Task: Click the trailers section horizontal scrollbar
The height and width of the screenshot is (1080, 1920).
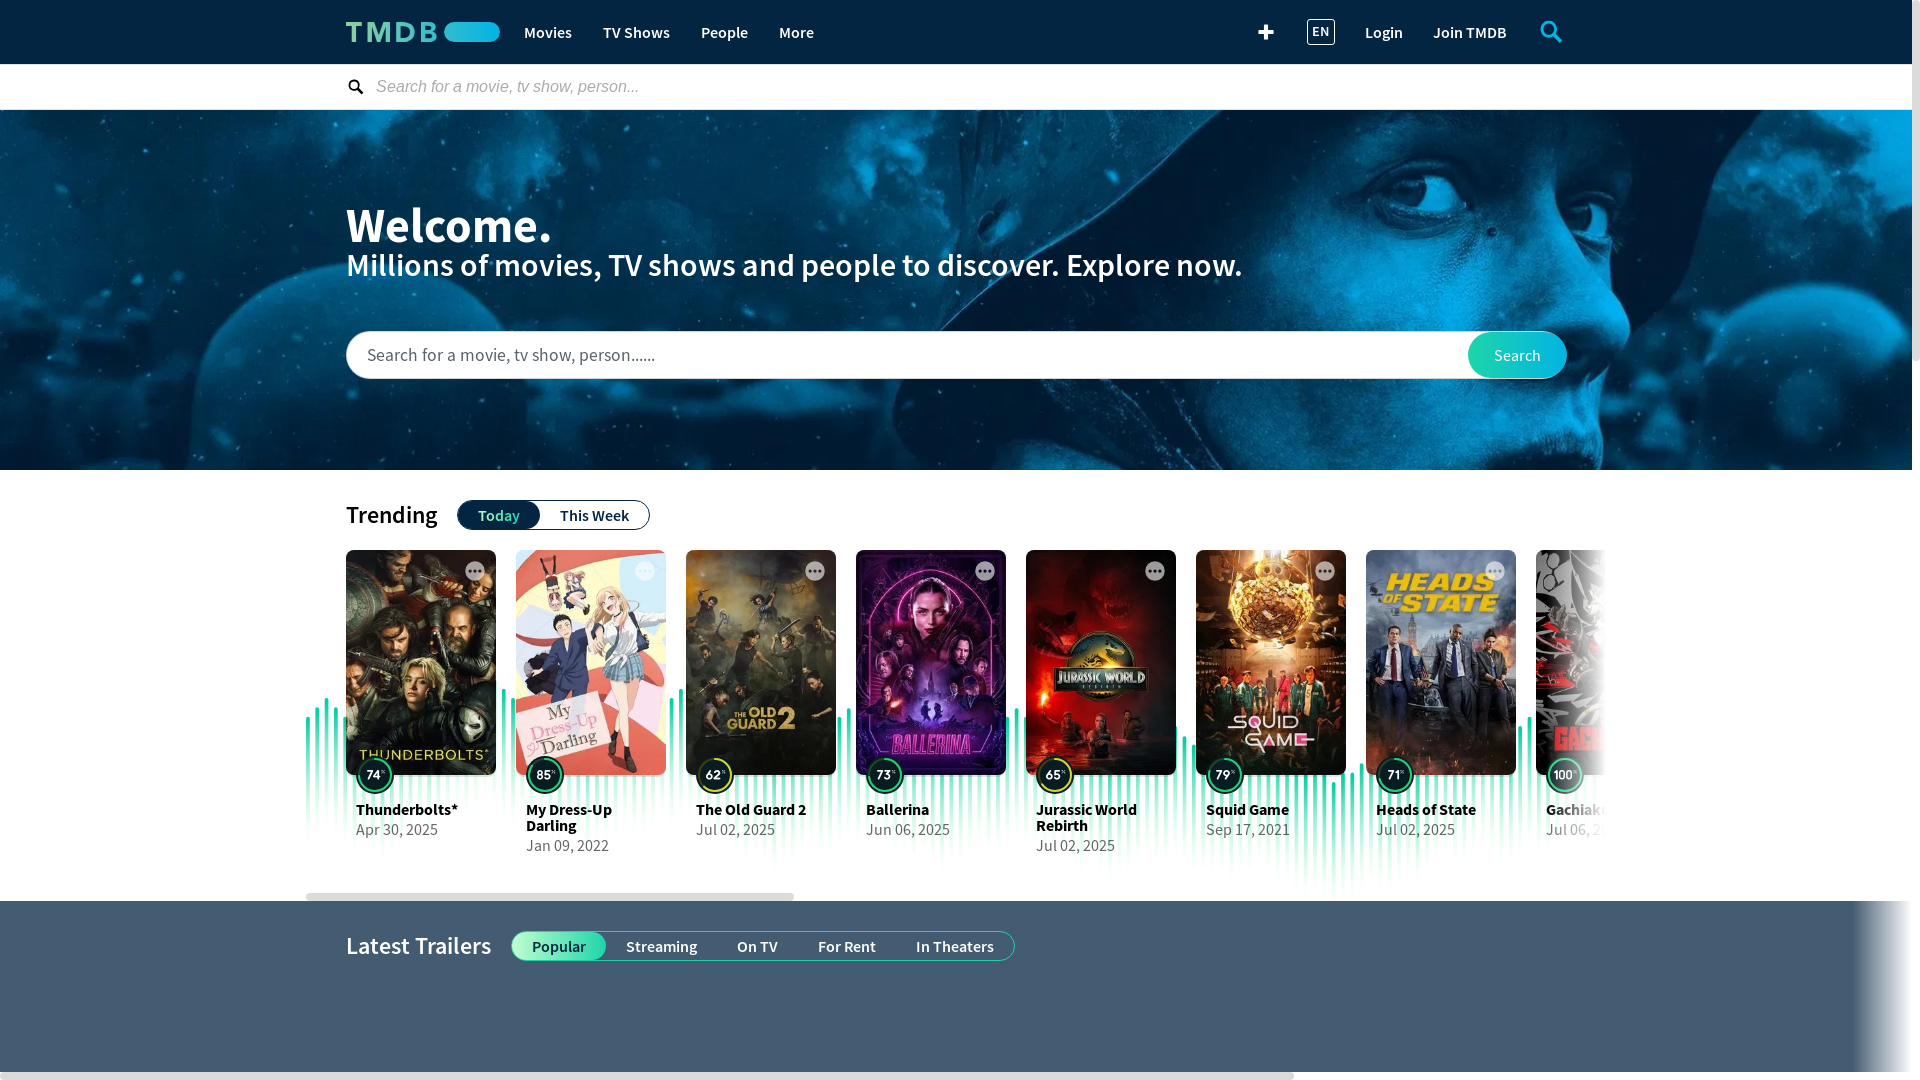Action: point(647,1076)
